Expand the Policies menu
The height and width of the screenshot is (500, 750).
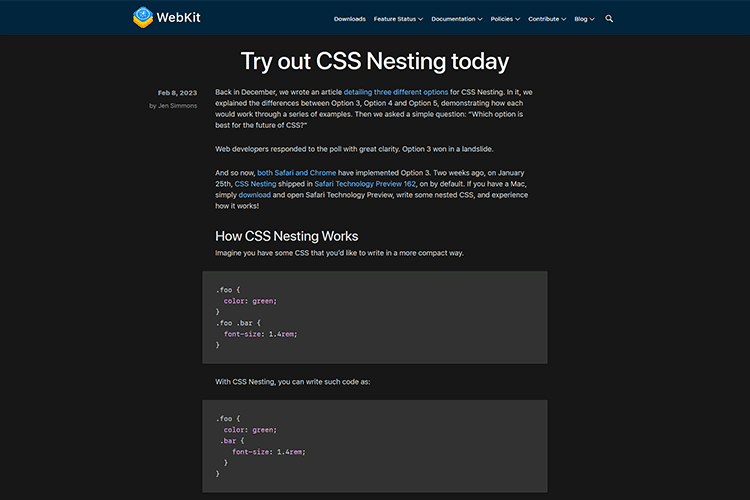click(x=505, y=19)
